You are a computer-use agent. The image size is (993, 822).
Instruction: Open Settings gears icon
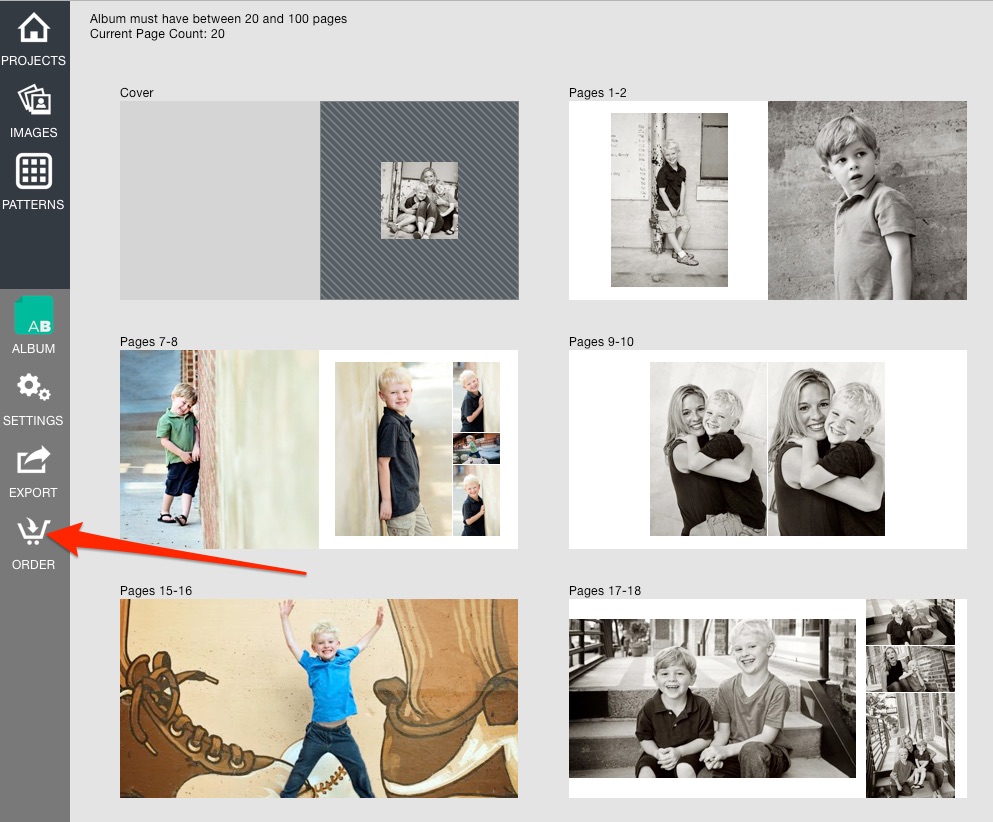34,387
